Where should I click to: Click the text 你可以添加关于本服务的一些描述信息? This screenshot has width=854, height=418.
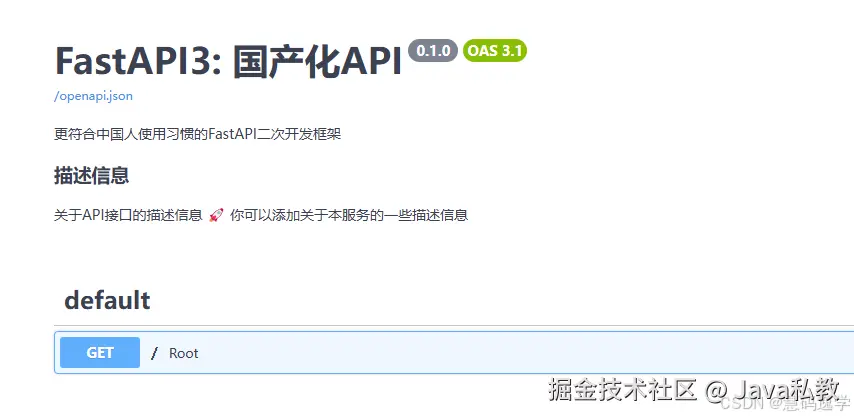click(x=349, y=215)
